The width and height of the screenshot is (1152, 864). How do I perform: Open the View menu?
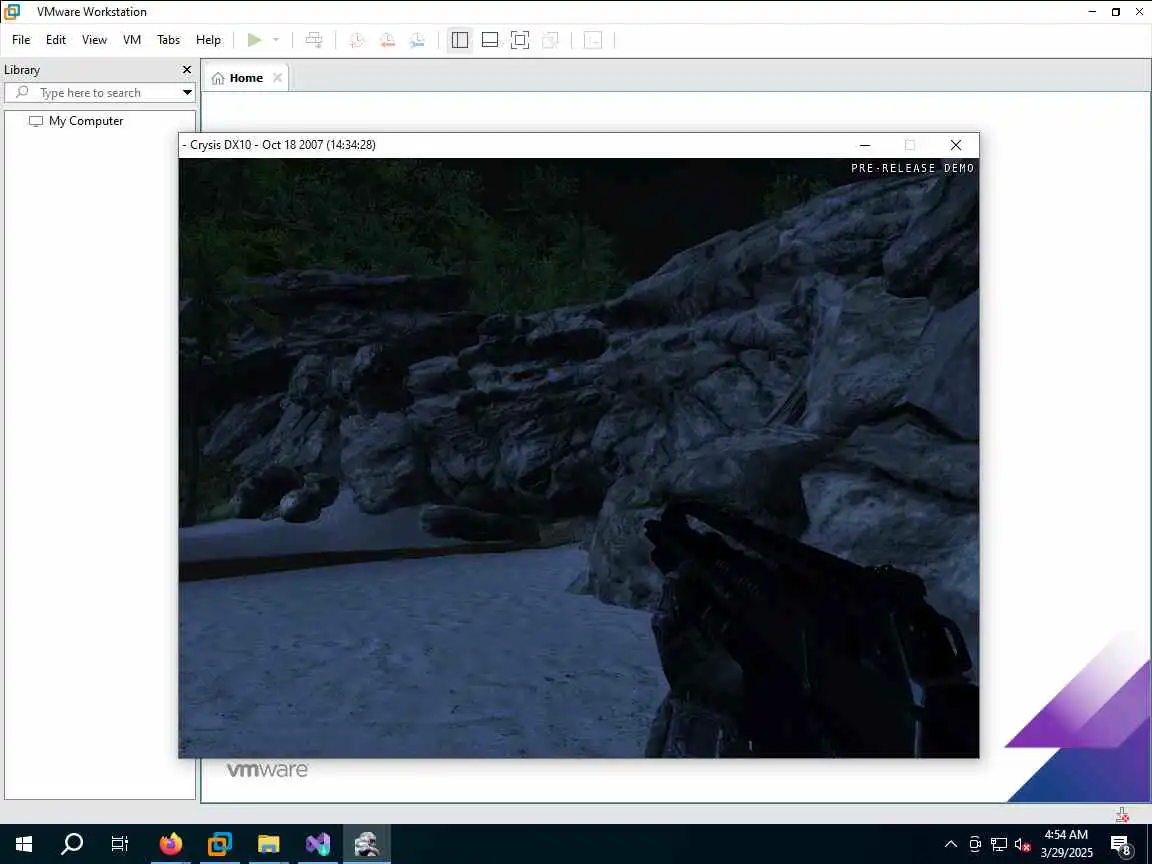click(x=94, y=40)
